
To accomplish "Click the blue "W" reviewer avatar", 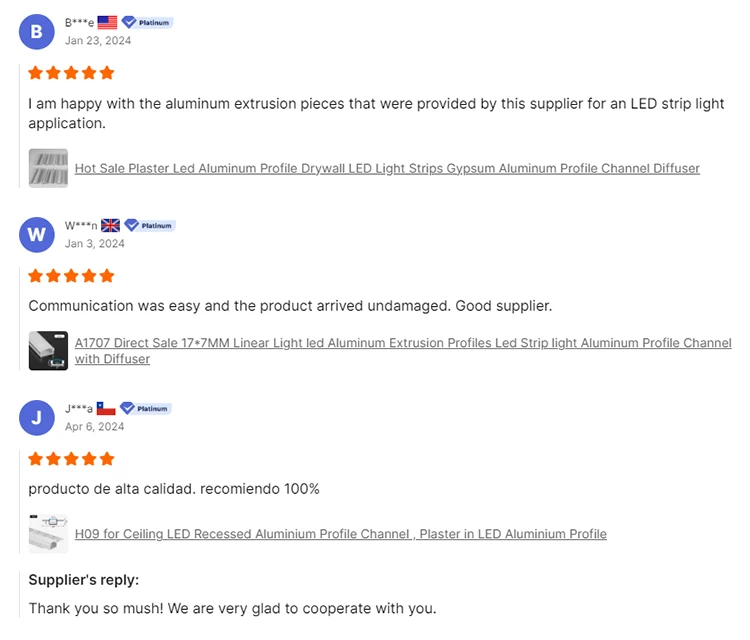I will coord(37,234).
